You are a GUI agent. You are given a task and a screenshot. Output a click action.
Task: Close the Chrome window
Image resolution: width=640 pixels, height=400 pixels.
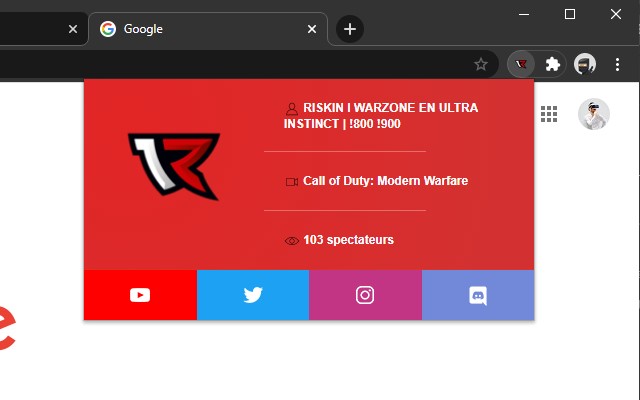pos(616,14)
